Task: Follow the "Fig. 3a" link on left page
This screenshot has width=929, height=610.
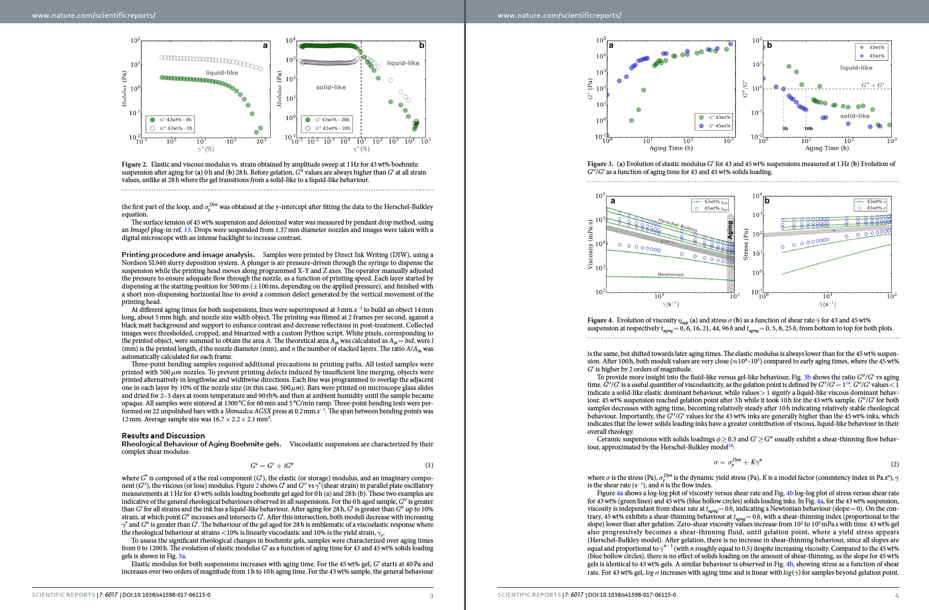Action: [180, 557]
